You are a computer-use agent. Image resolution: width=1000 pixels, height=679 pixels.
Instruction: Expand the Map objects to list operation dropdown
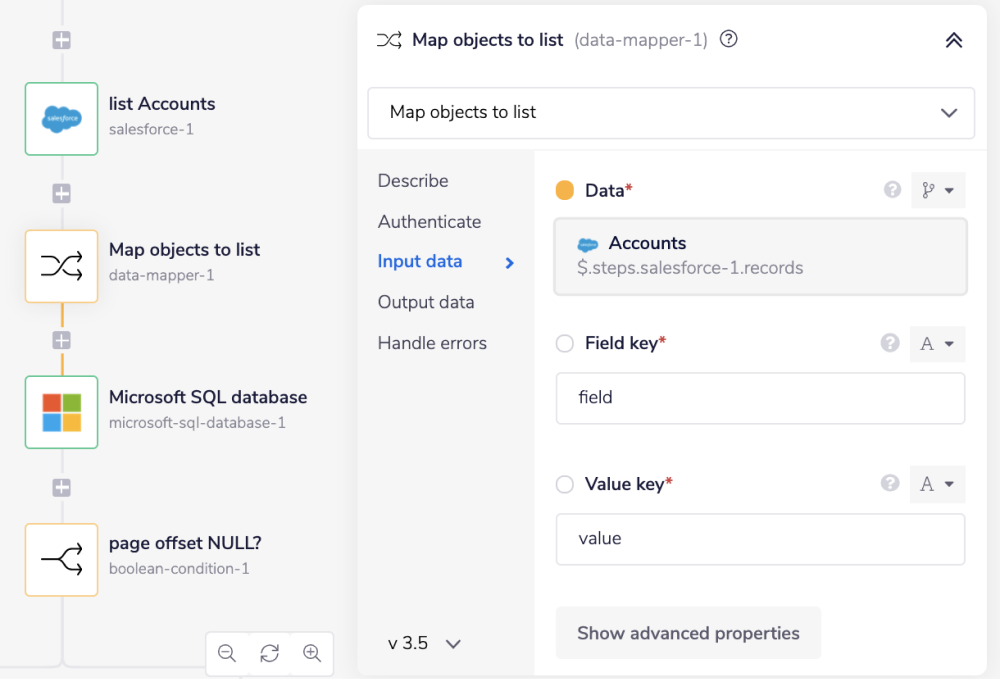pos(671,112)
